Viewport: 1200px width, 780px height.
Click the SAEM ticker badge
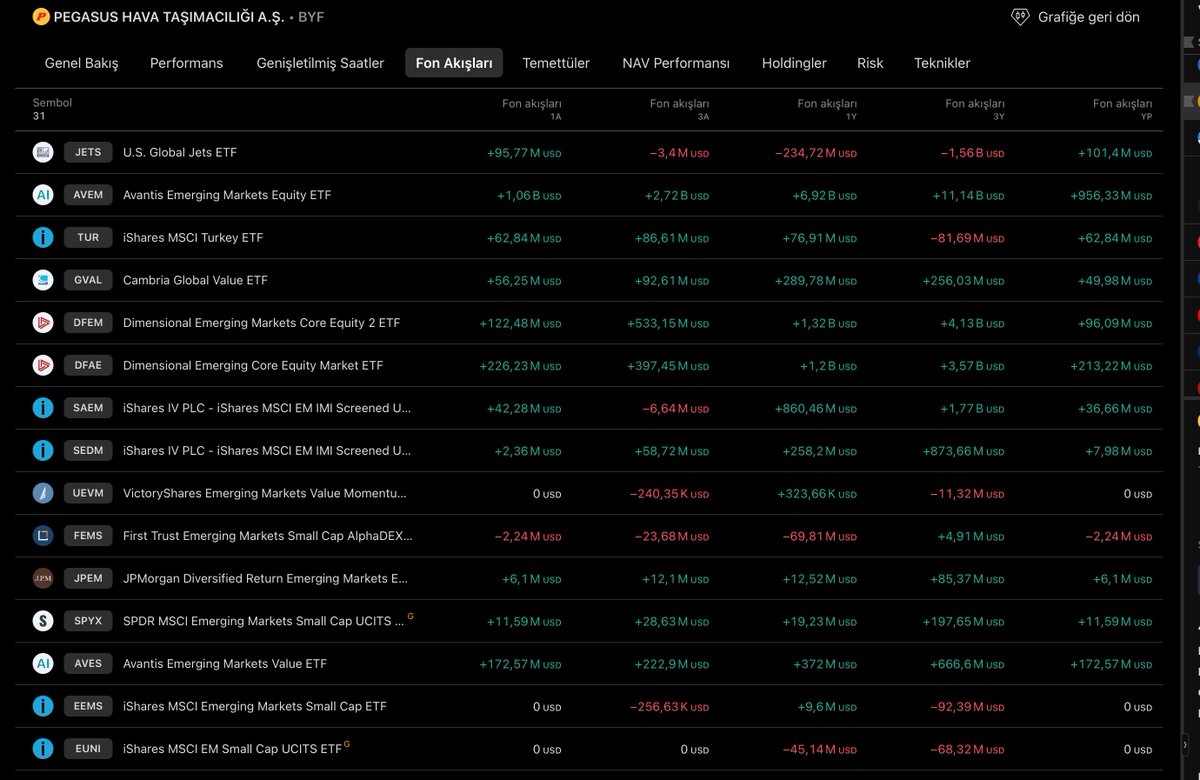(88, 408)
